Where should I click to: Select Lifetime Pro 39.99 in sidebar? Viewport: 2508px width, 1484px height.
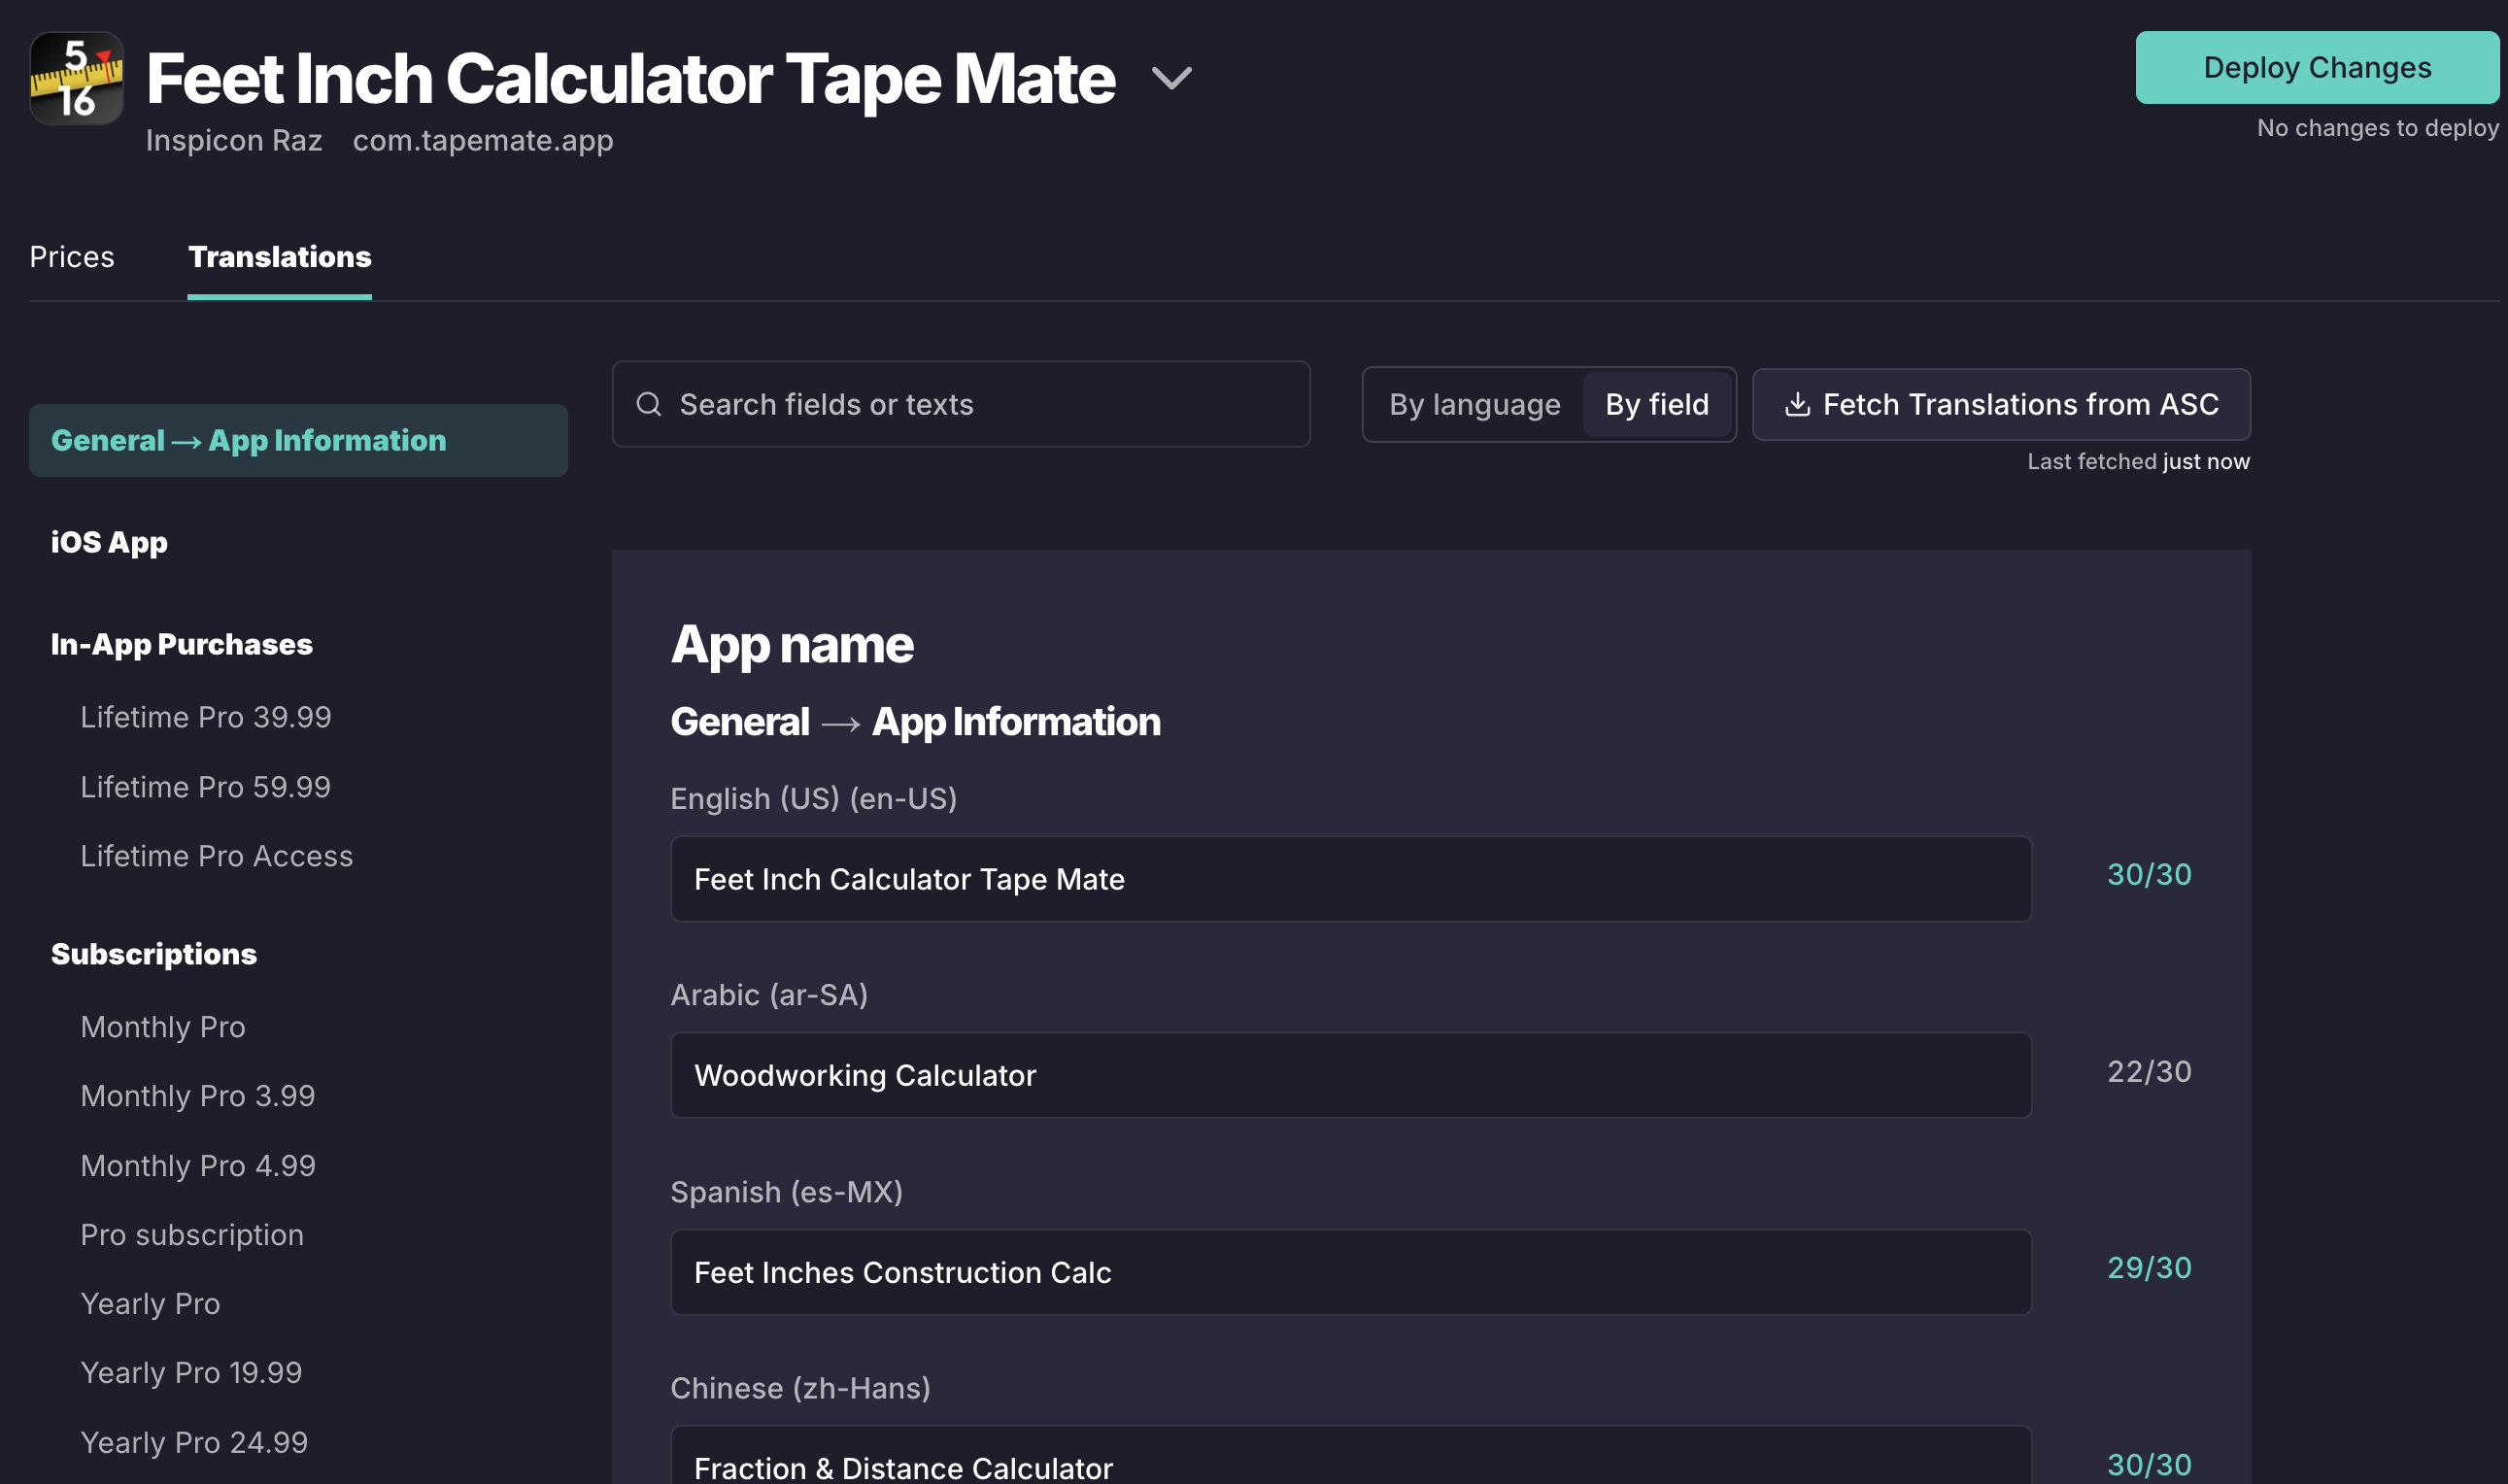pos(206,717)
